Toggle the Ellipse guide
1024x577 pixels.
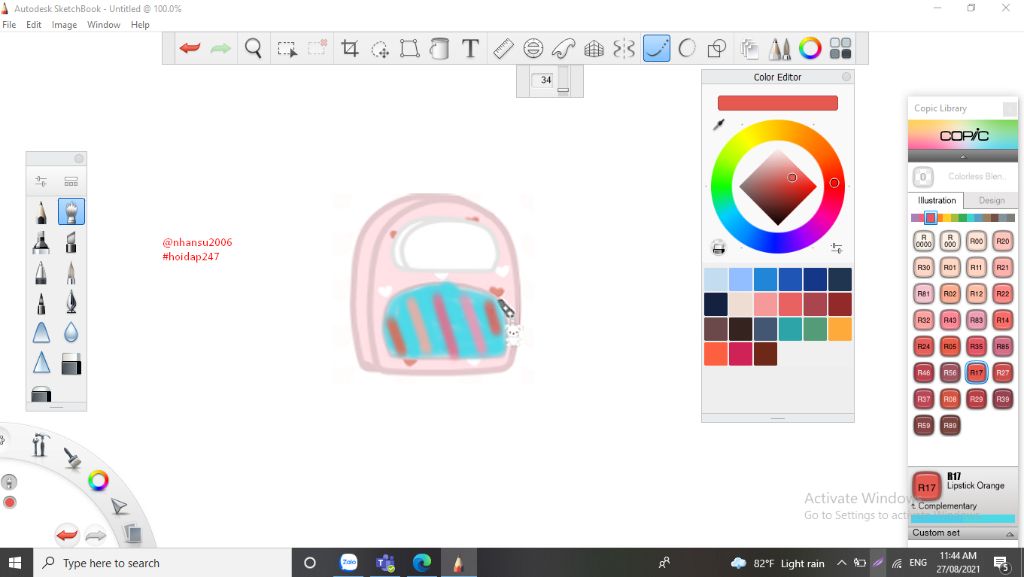533,48
